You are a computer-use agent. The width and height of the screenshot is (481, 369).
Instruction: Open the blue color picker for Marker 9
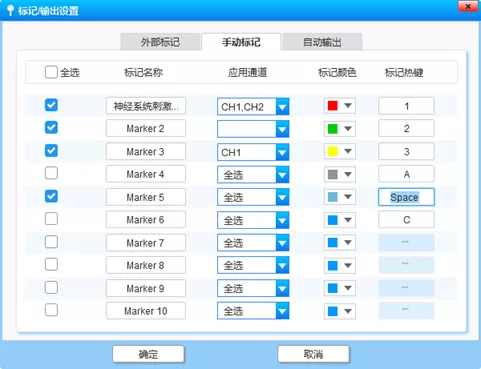click(340, 288)
